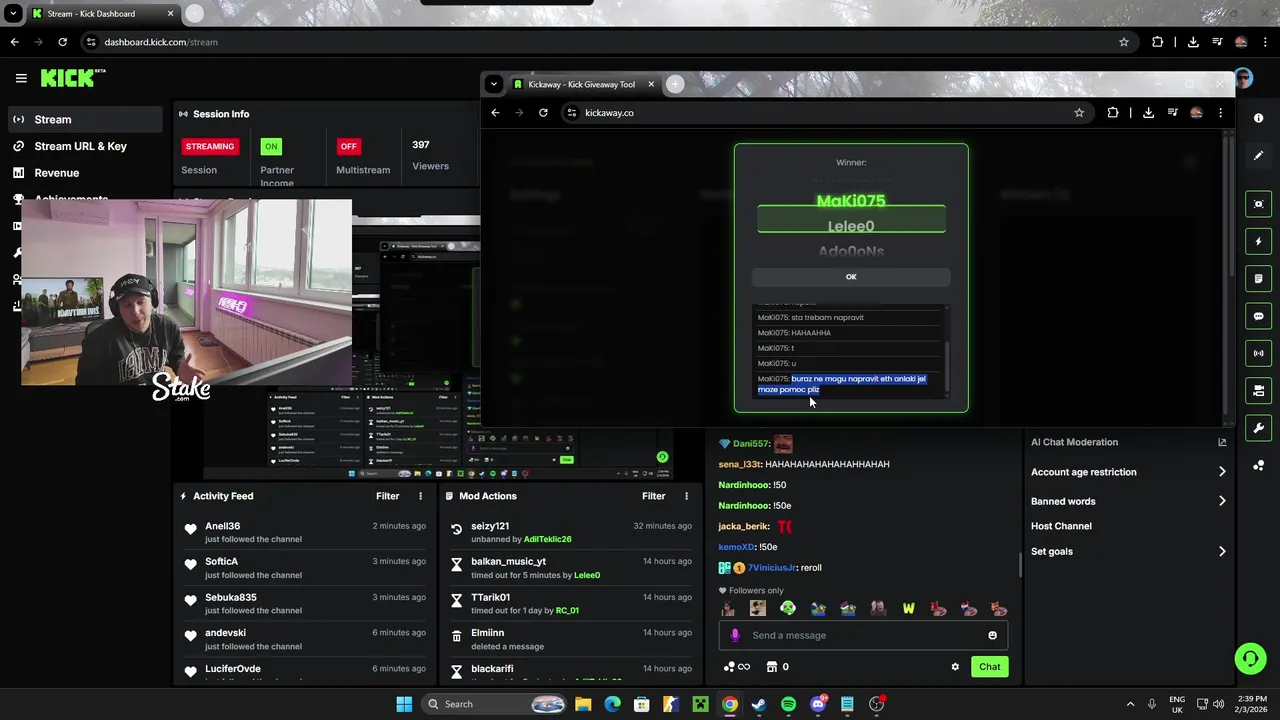Image resolution: width=1280 pixels, height=720 pixels.
Task: Click the AdilTeklic26 moderator link
Action: point(547,539)
